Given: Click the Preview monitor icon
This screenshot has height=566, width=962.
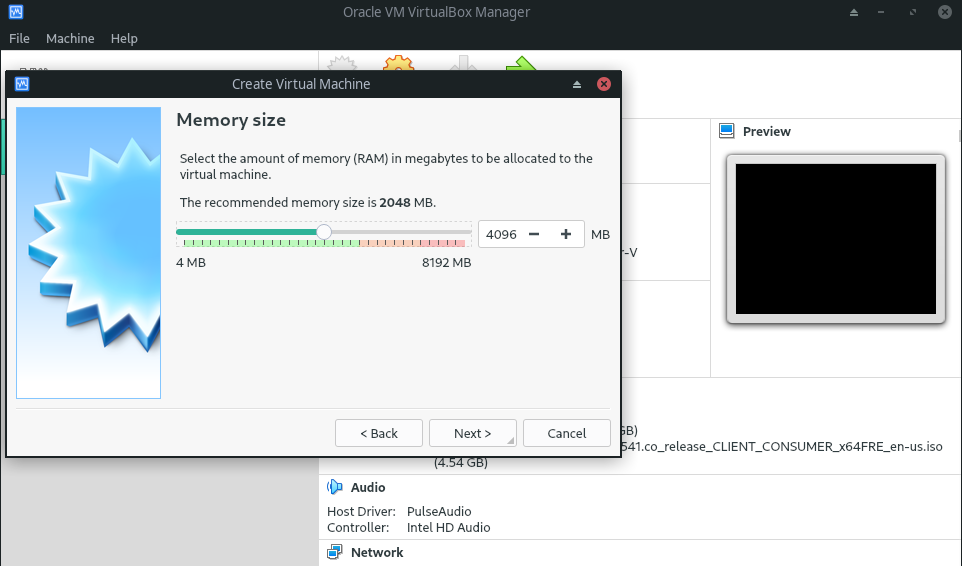Looking at the screenshot, I should (726, 131).
